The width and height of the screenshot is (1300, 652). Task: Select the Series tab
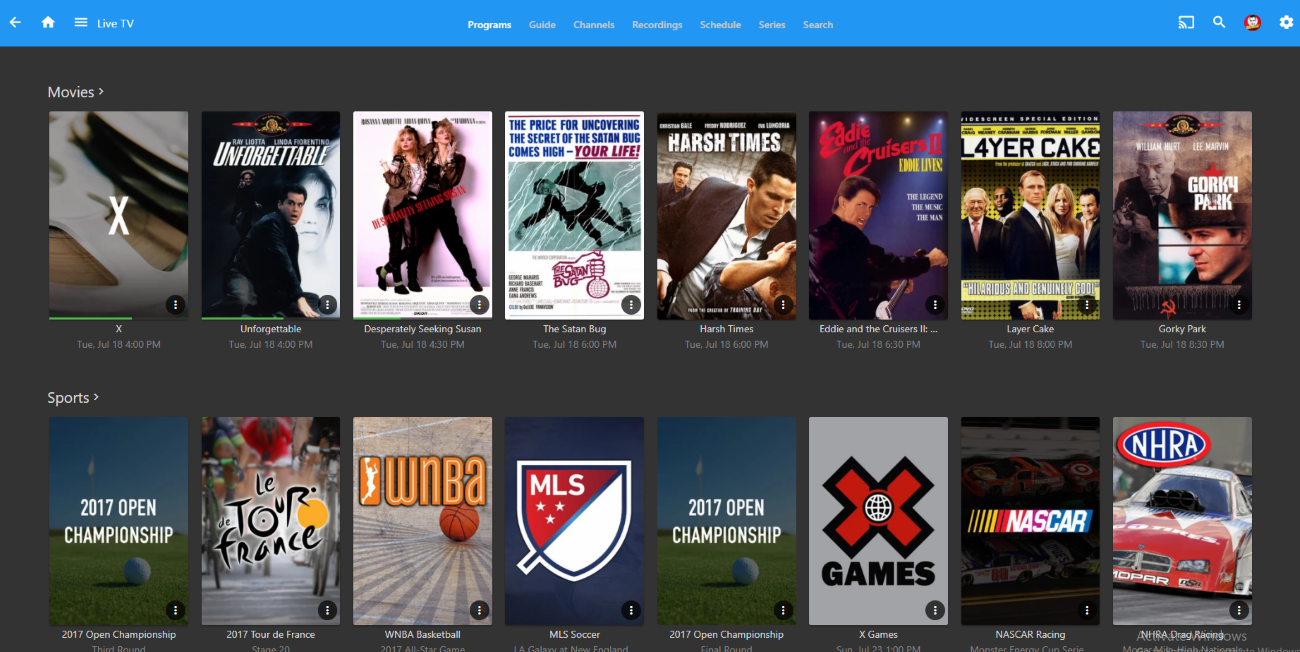(x=772, y=25)
